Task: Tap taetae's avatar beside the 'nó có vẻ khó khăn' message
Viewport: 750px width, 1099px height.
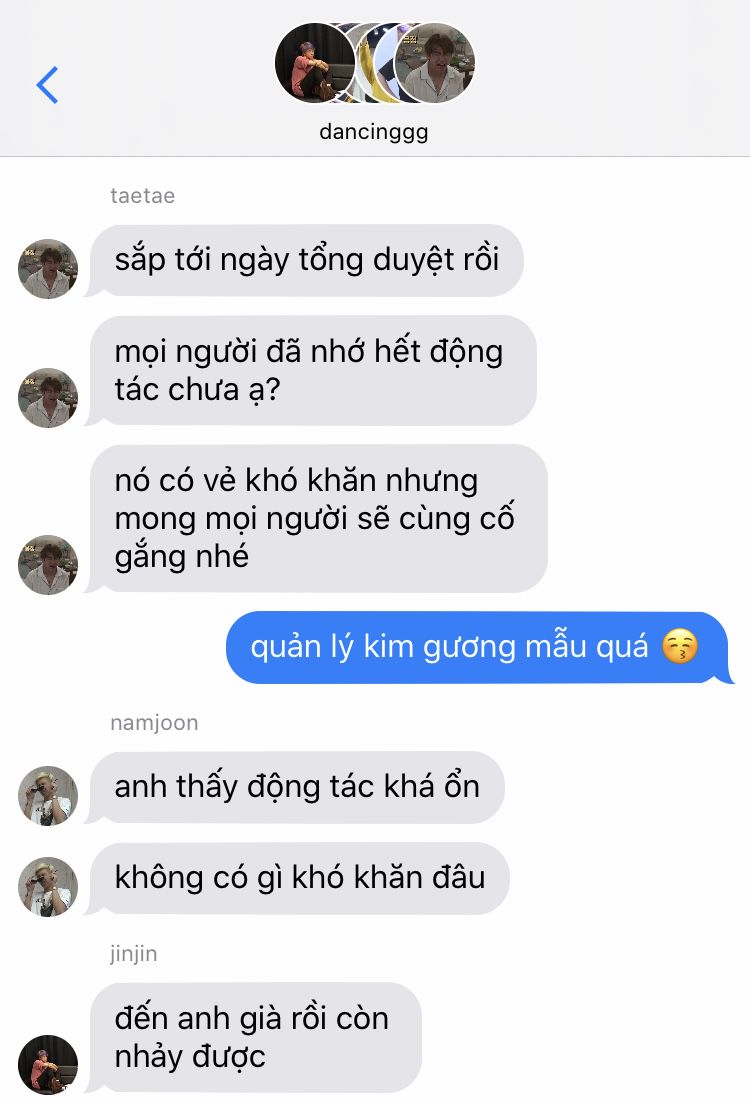Action: [x=48, y=565]
